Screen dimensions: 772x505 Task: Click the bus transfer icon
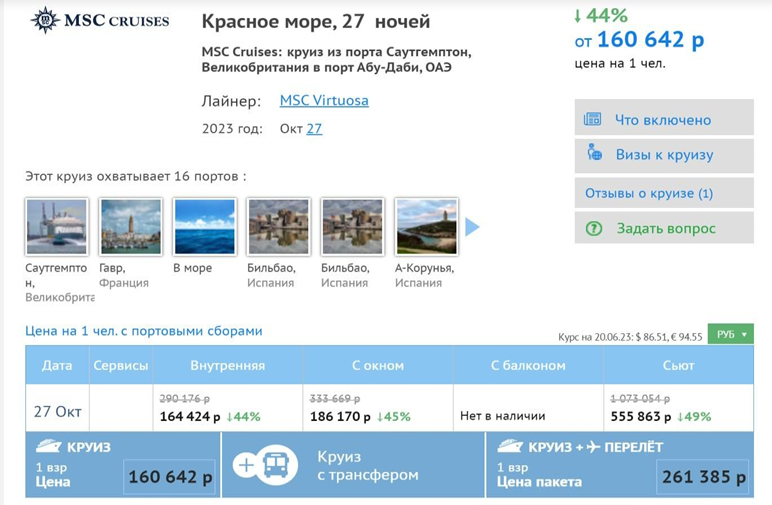pos(277,464)
